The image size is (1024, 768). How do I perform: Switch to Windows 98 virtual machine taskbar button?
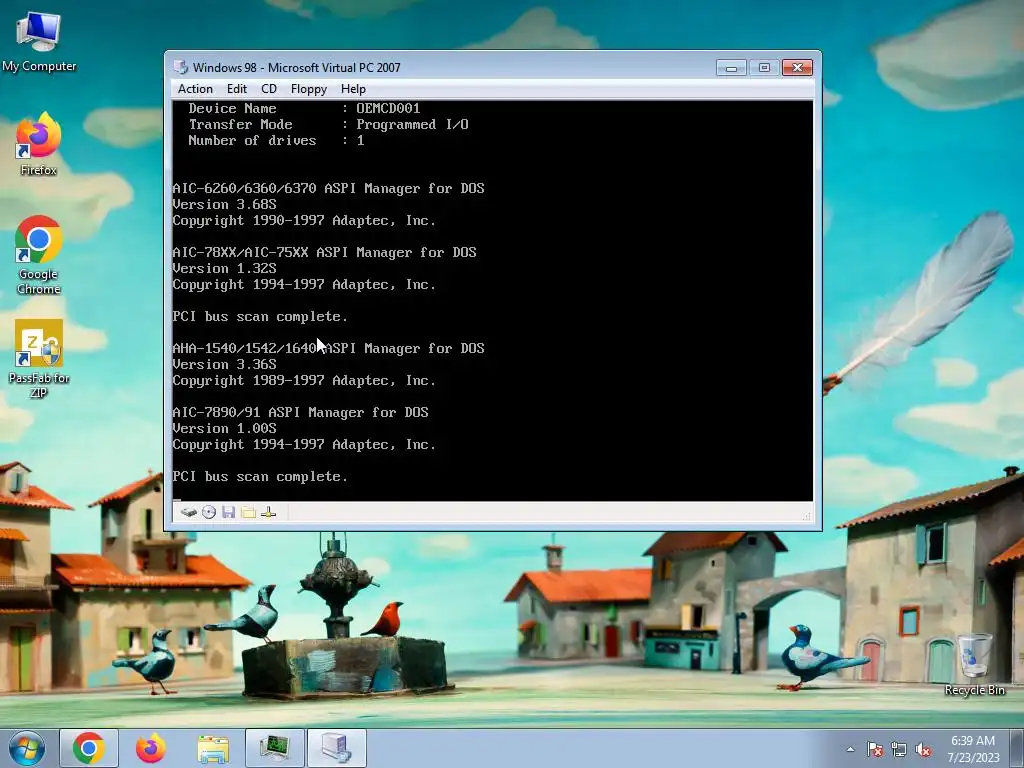[x=337, y=748]
